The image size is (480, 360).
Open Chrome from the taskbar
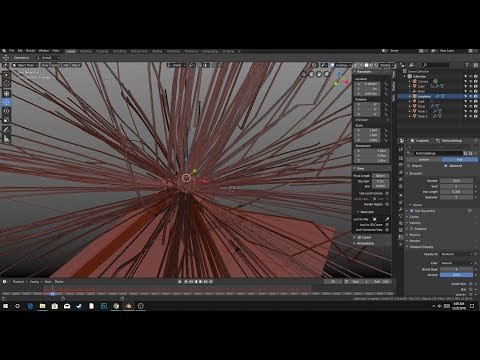116,306
